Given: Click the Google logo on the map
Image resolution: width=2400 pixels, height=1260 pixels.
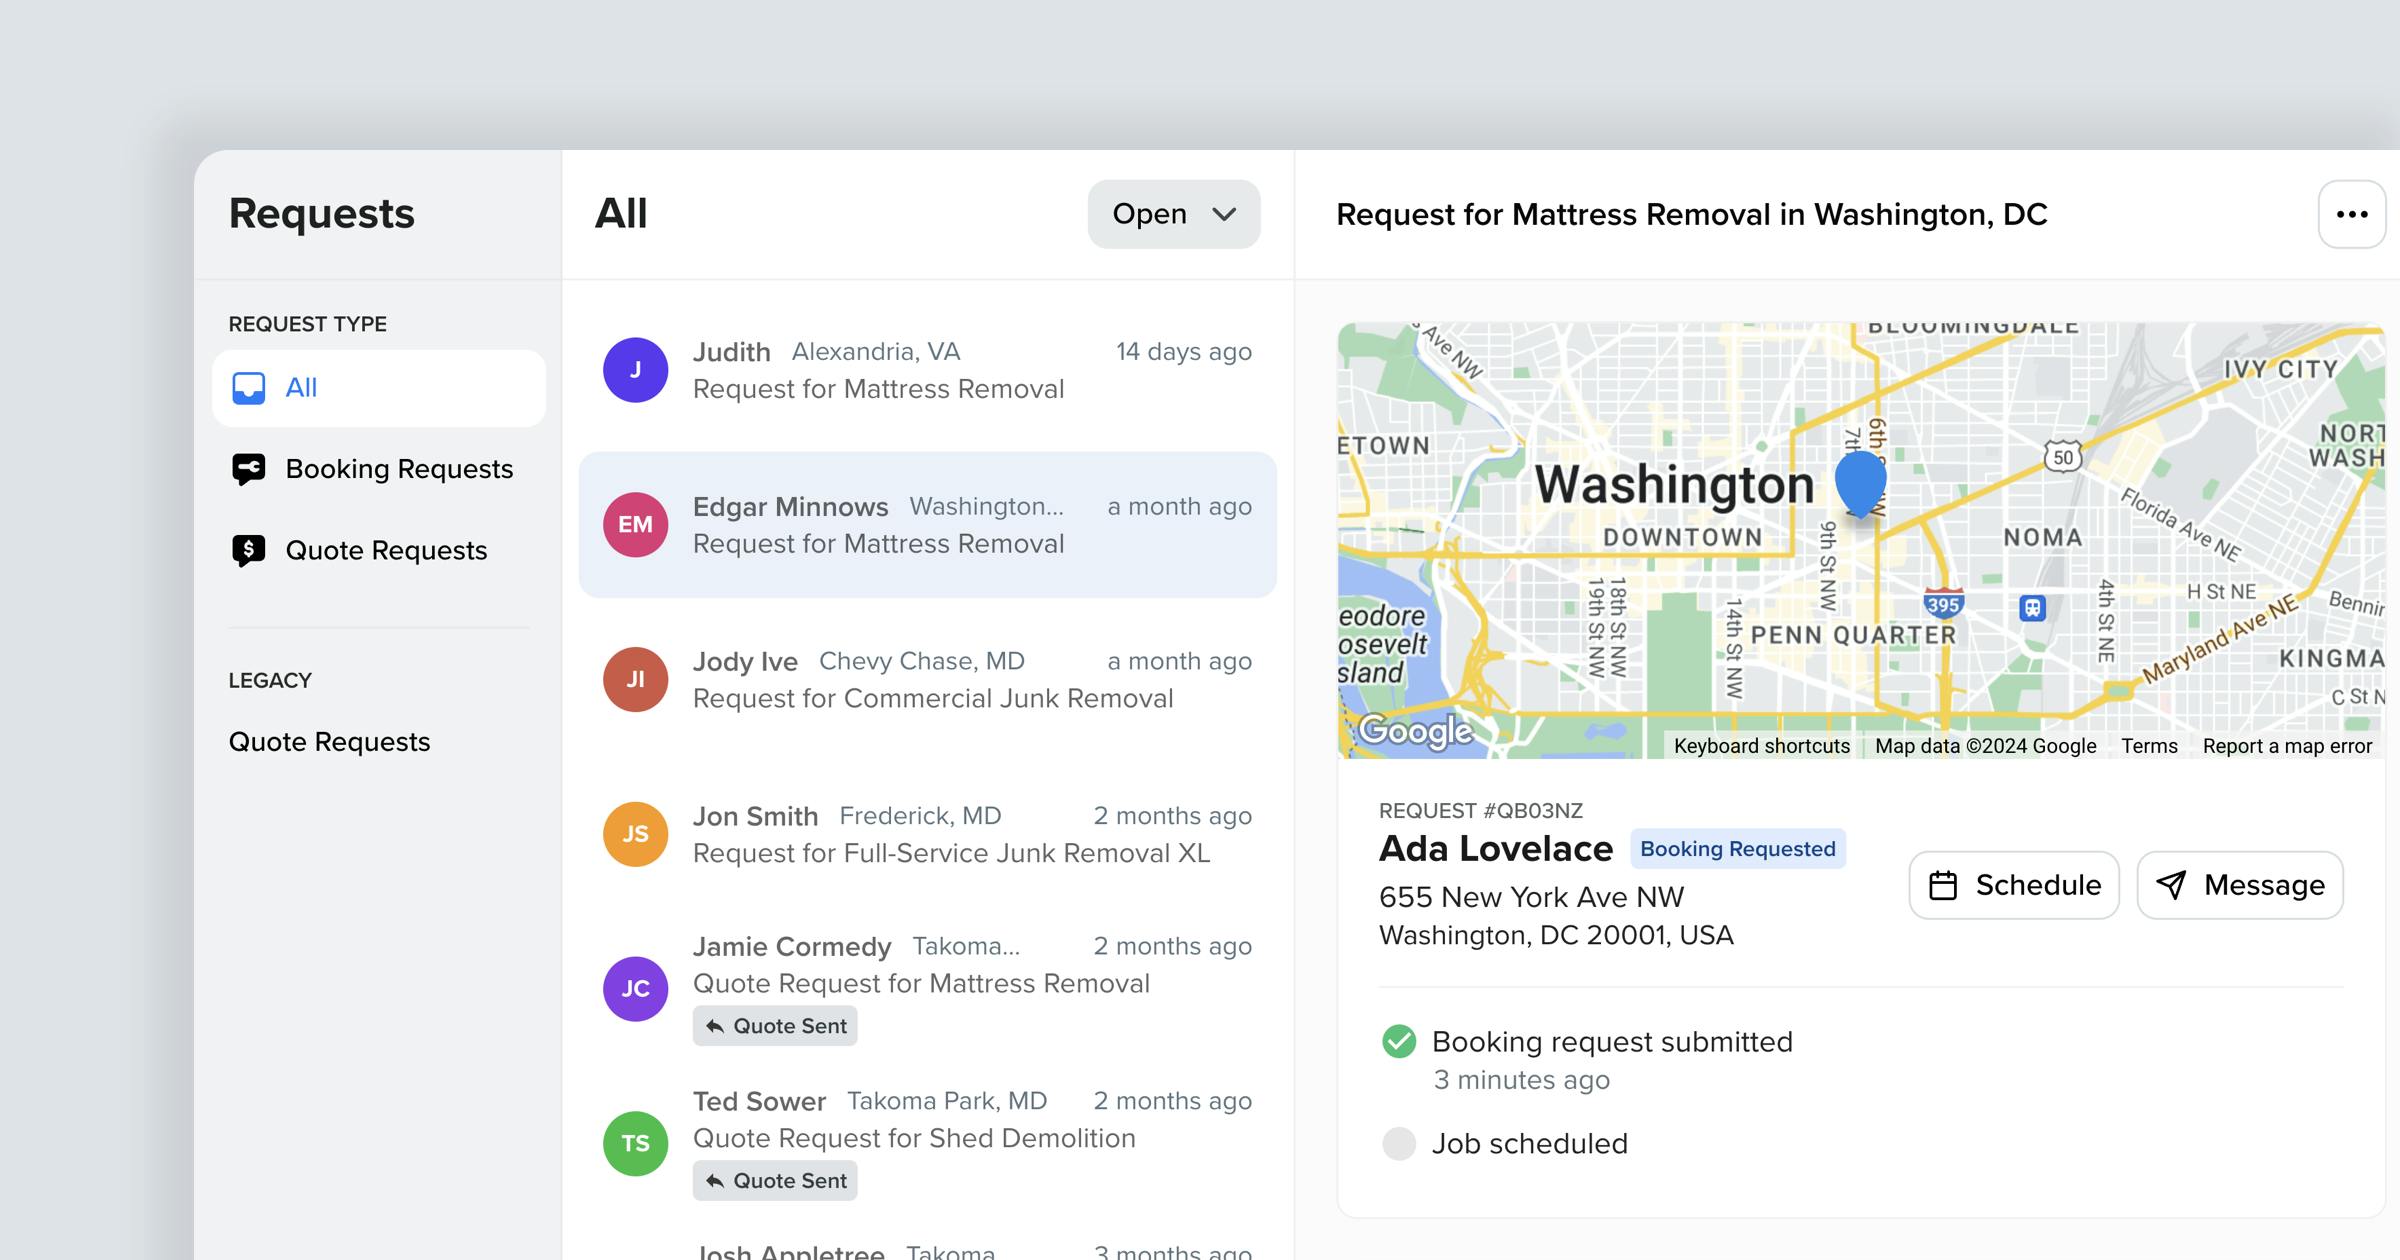Looking at the screenshot, I should [1413, 731].
